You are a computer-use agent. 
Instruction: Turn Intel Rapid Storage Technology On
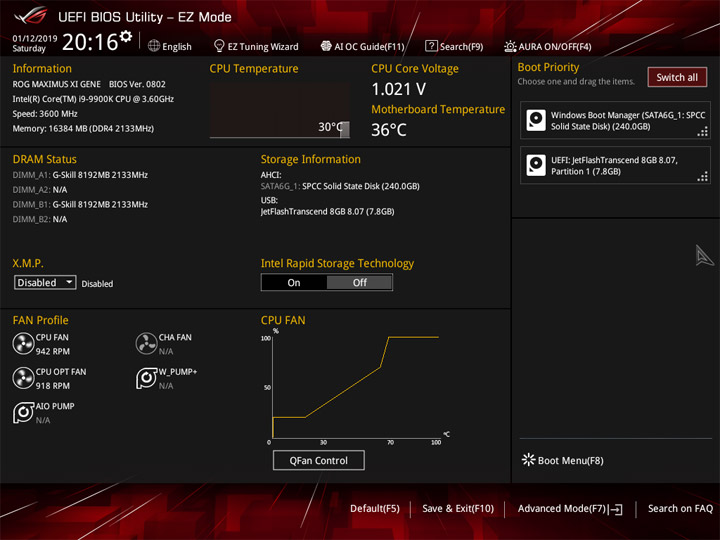(x=294, y=282)
